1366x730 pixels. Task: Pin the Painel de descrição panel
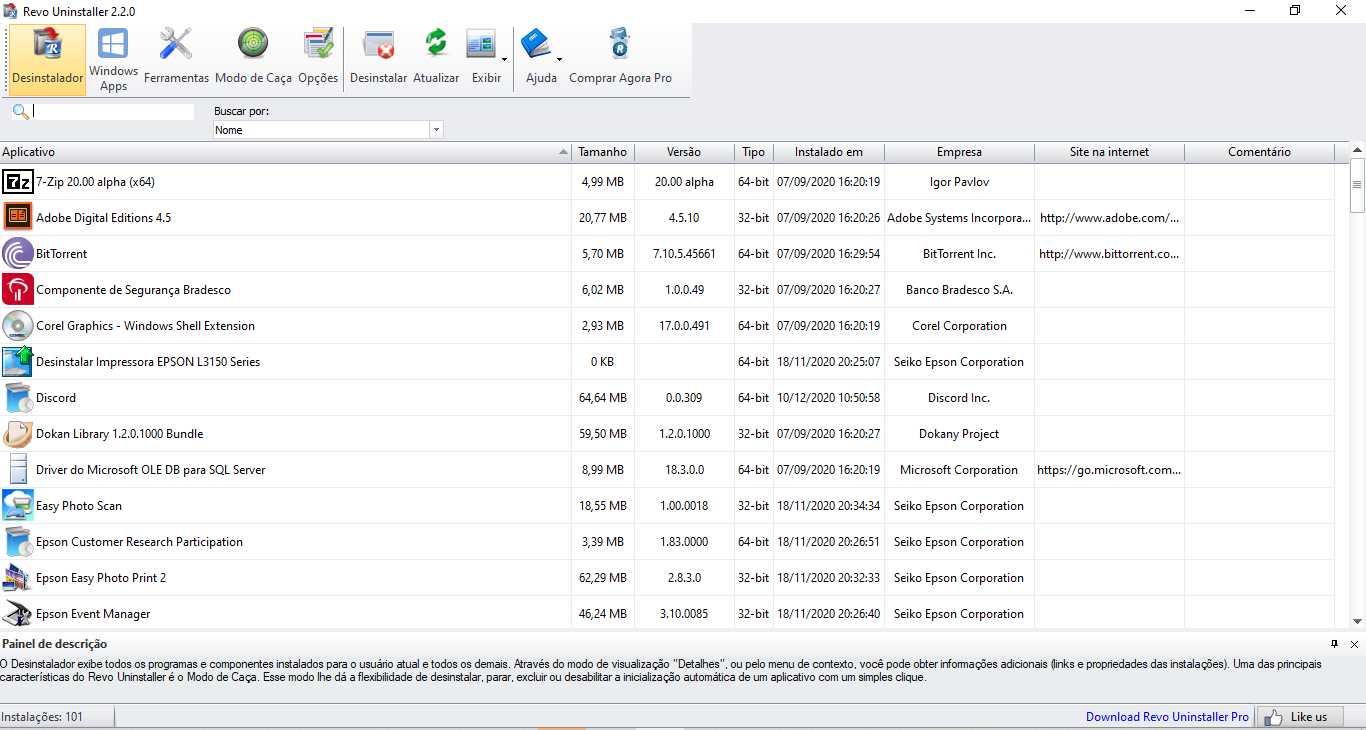1334,644
